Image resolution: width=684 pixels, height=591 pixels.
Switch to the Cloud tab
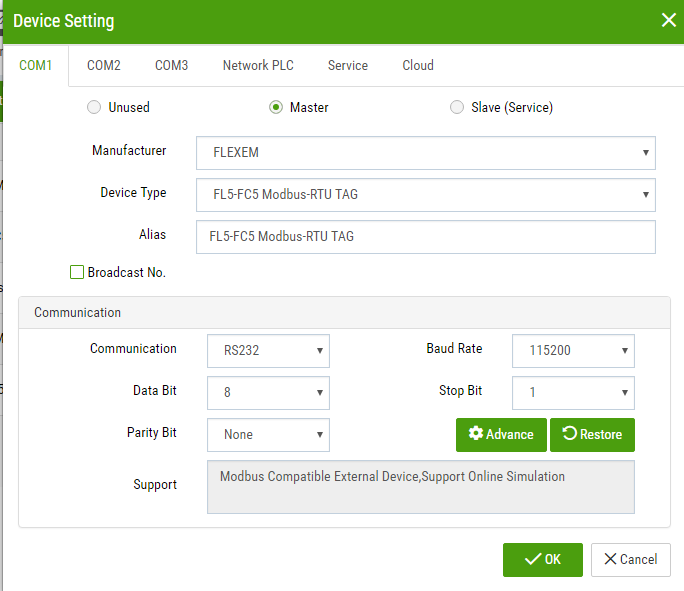pos(417,65)
